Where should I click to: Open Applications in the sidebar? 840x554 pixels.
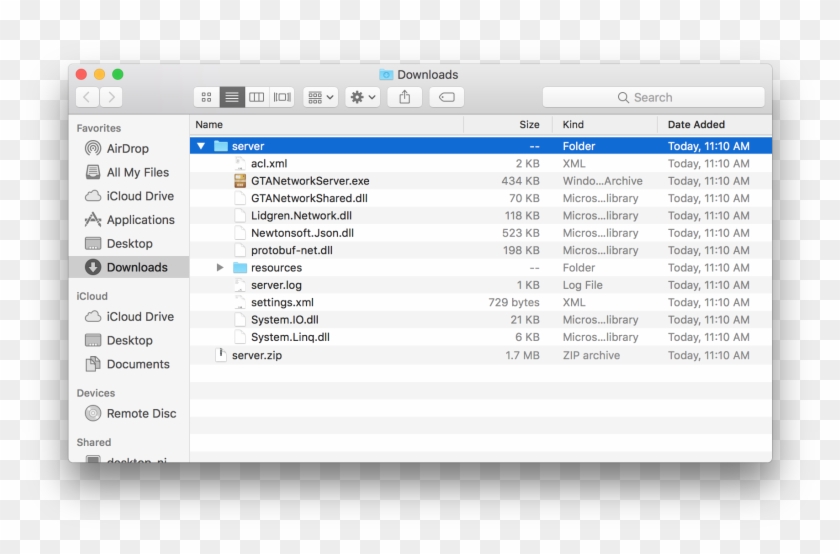(x=129, y=220)
